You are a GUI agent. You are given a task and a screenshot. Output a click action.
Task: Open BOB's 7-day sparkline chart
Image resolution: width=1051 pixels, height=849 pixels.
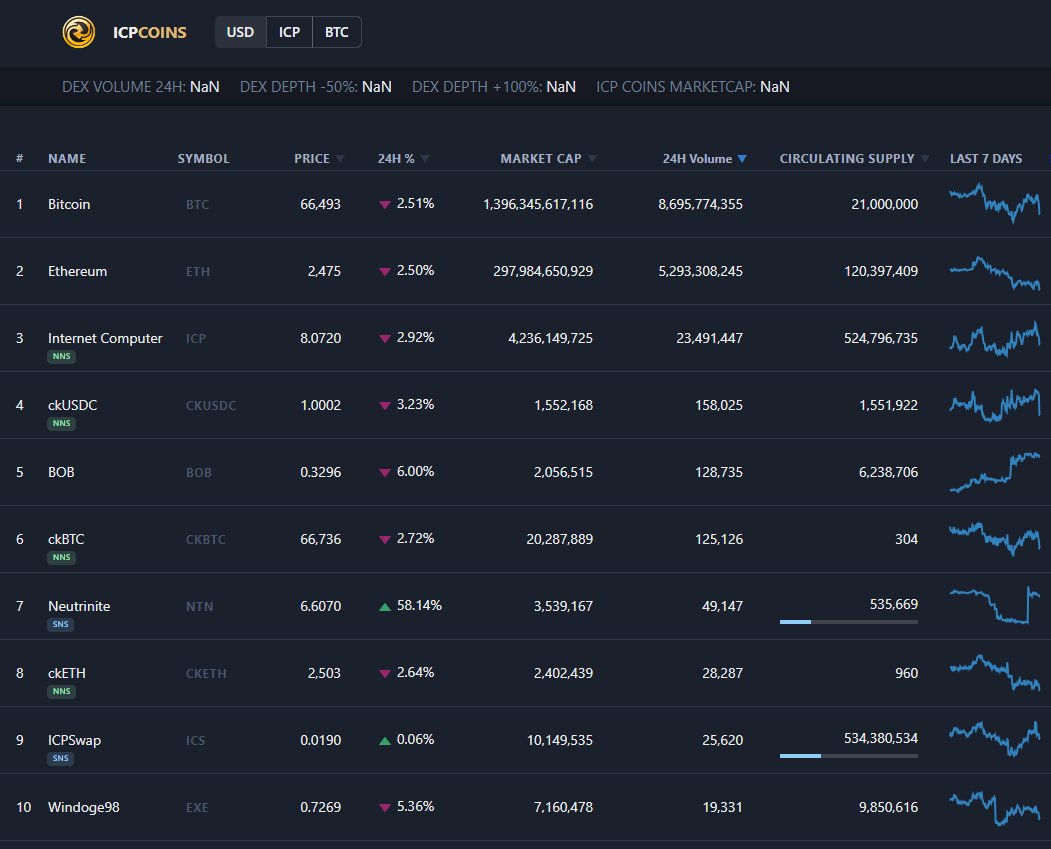[995, 472]
